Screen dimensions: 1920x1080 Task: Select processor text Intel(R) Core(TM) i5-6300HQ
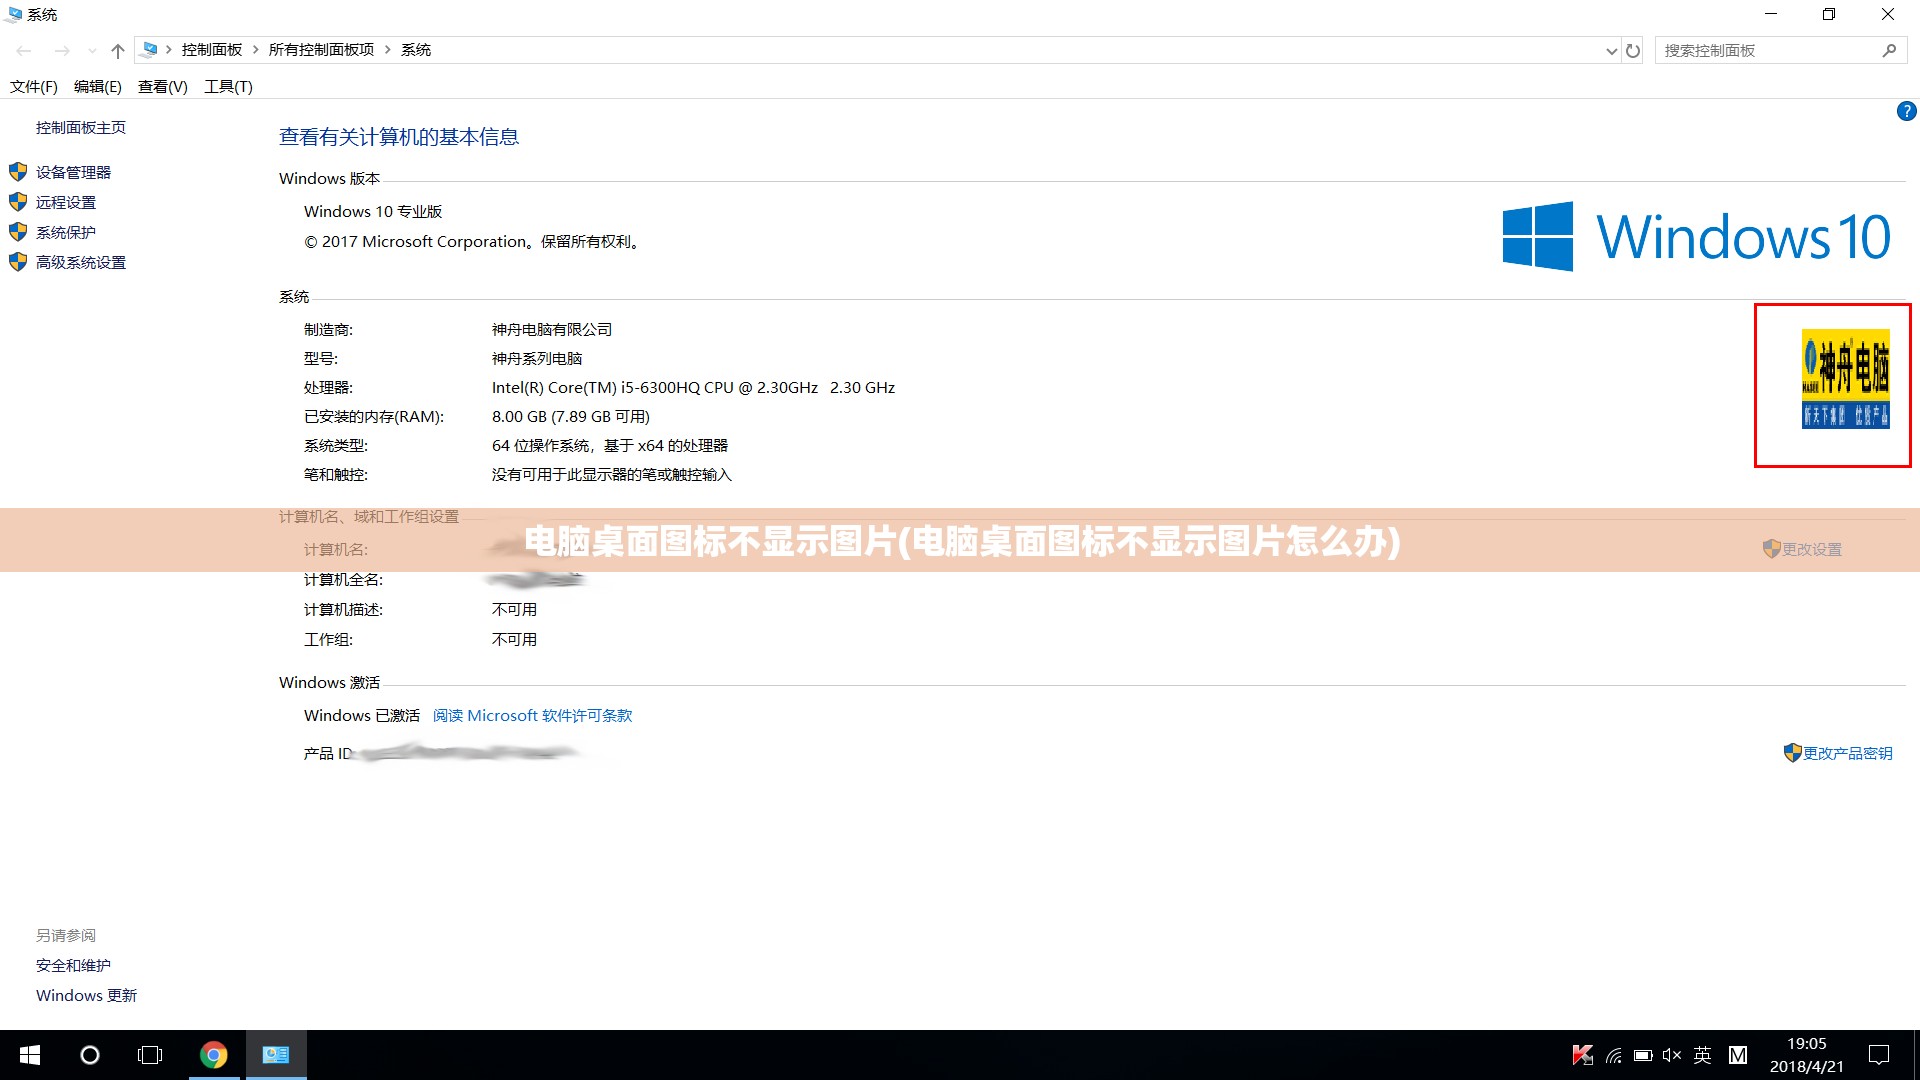693,388
